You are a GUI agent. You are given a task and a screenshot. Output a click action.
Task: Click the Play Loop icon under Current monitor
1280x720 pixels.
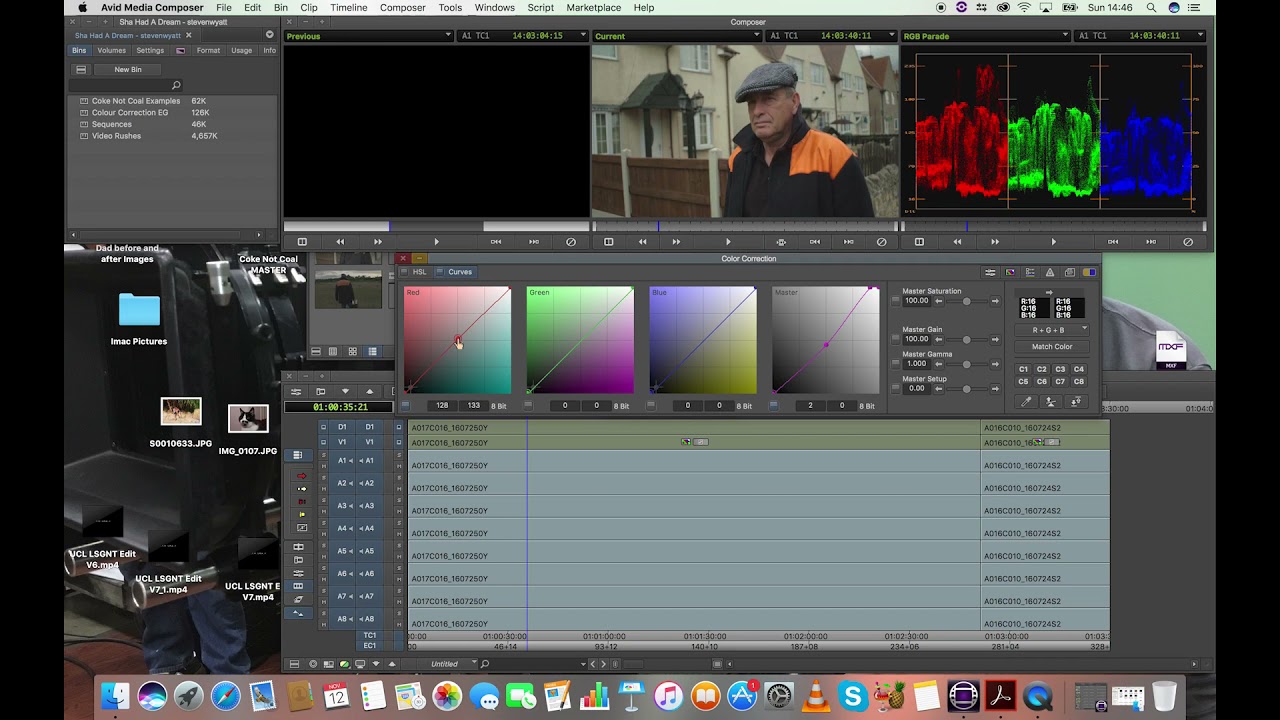781,241
